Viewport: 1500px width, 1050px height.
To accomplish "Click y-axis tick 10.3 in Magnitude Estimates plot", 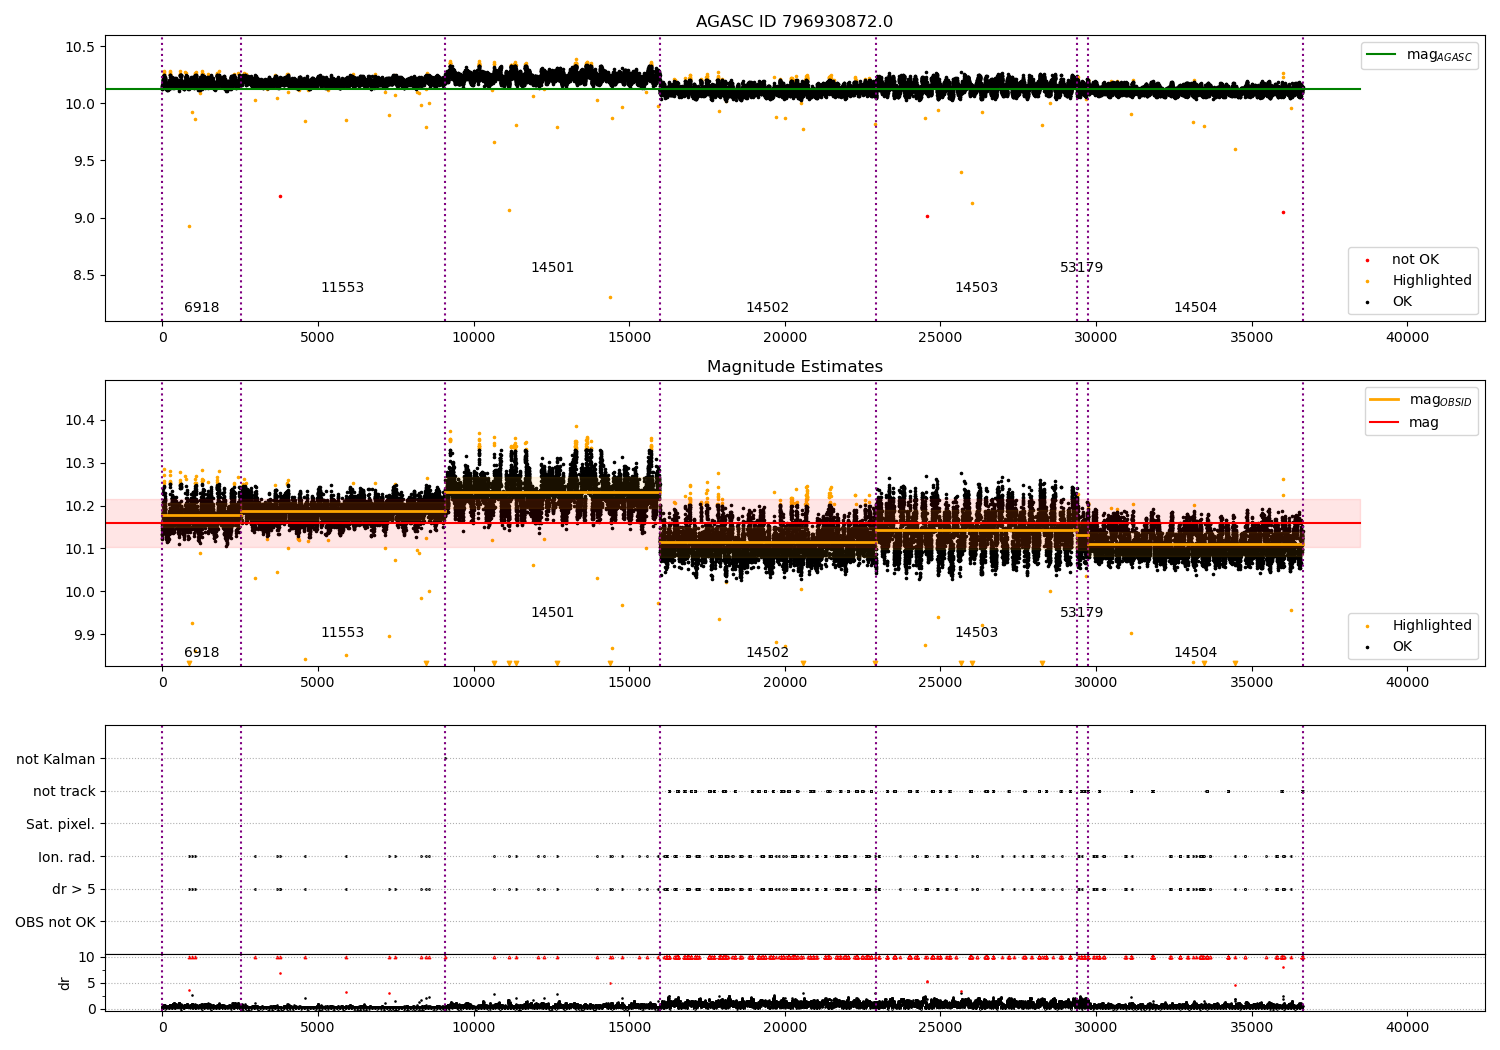I will (80, 464).
